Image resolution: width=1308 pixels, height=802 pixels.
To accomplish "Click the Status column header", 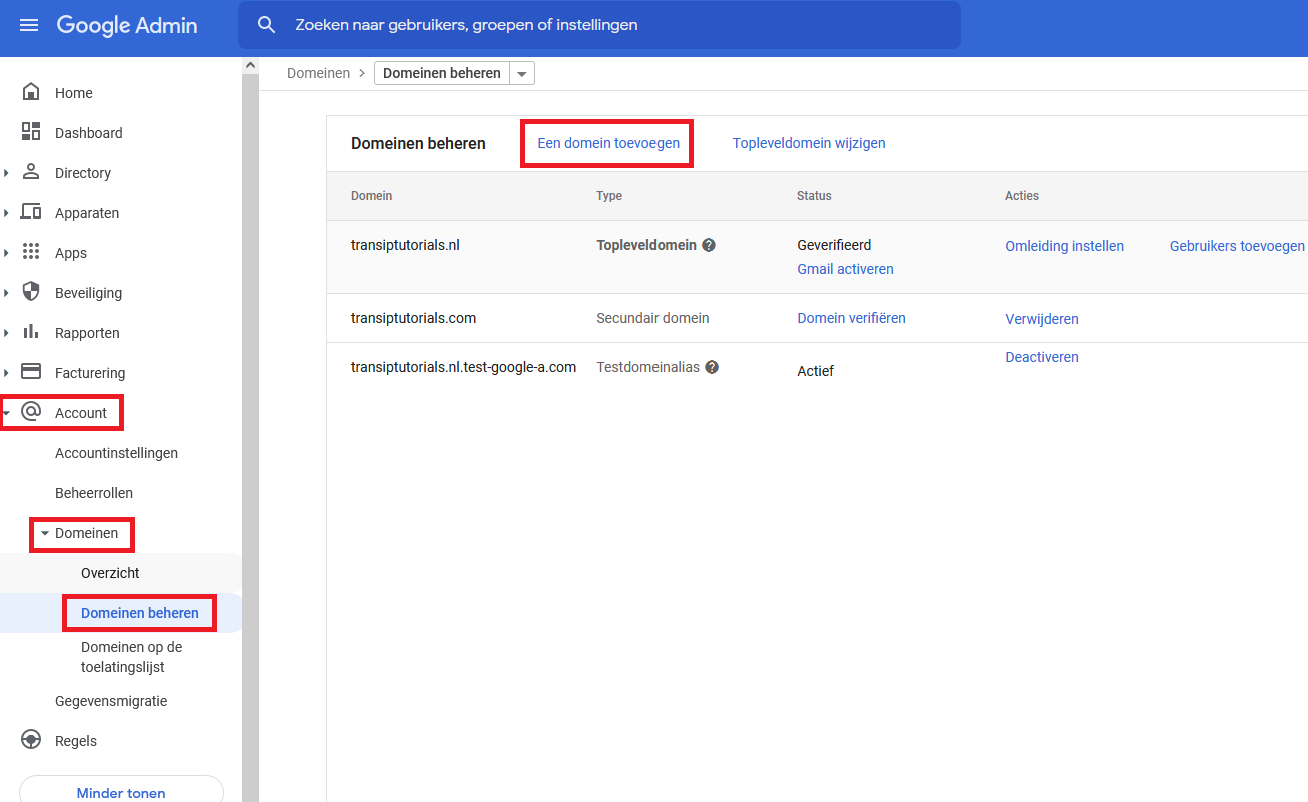I will 814,196.
